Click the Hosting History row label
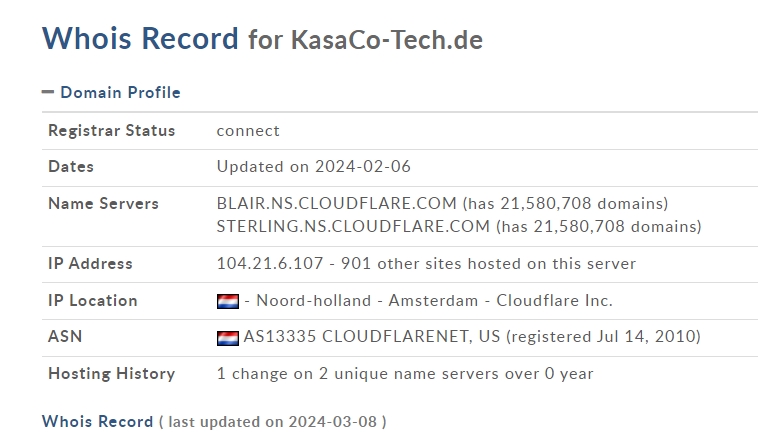The width and height of the screenshot is (758, 438). click(x=112, y=374)
